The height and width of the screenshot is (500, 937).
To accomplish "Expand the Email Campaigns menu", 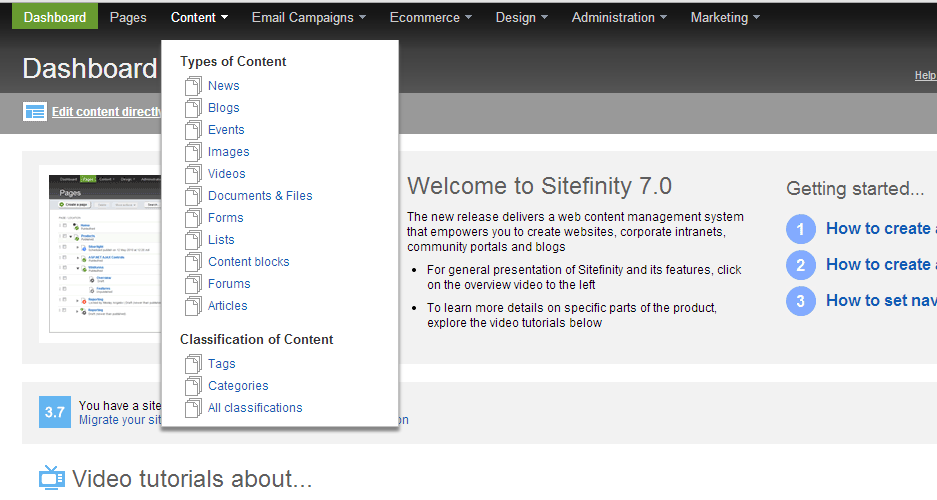I will pos(308,17).
